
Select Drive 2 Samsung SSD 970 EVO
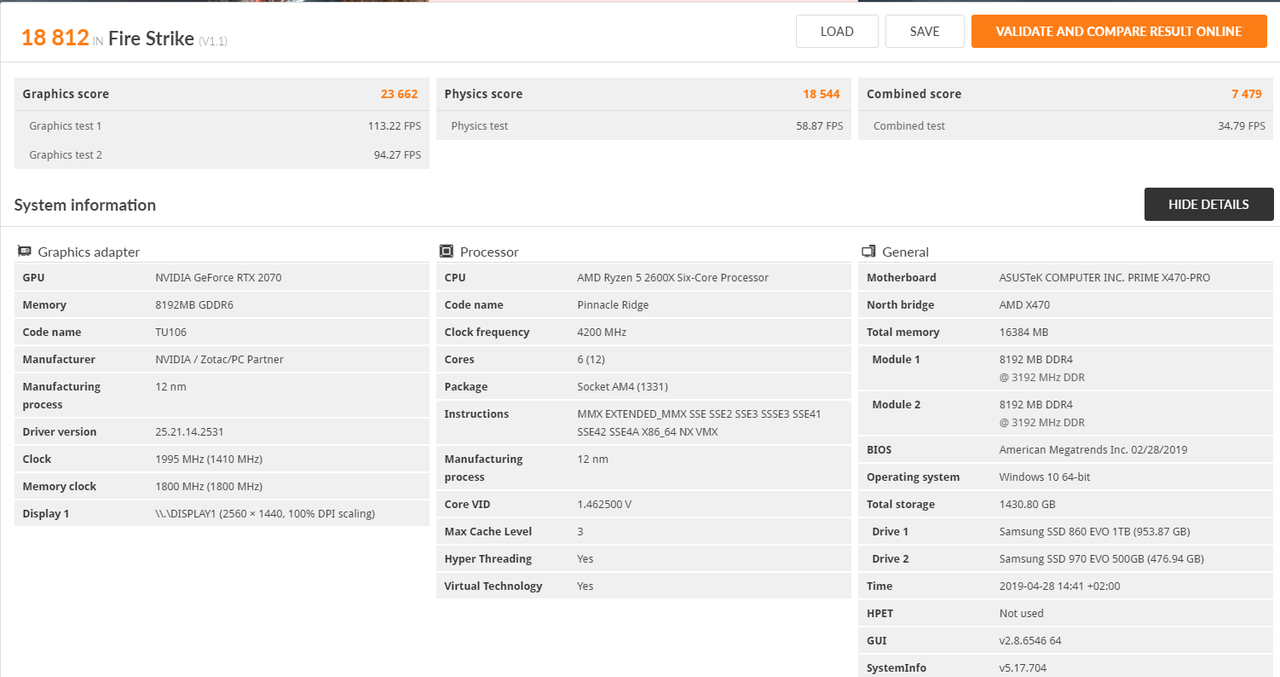1101,559
